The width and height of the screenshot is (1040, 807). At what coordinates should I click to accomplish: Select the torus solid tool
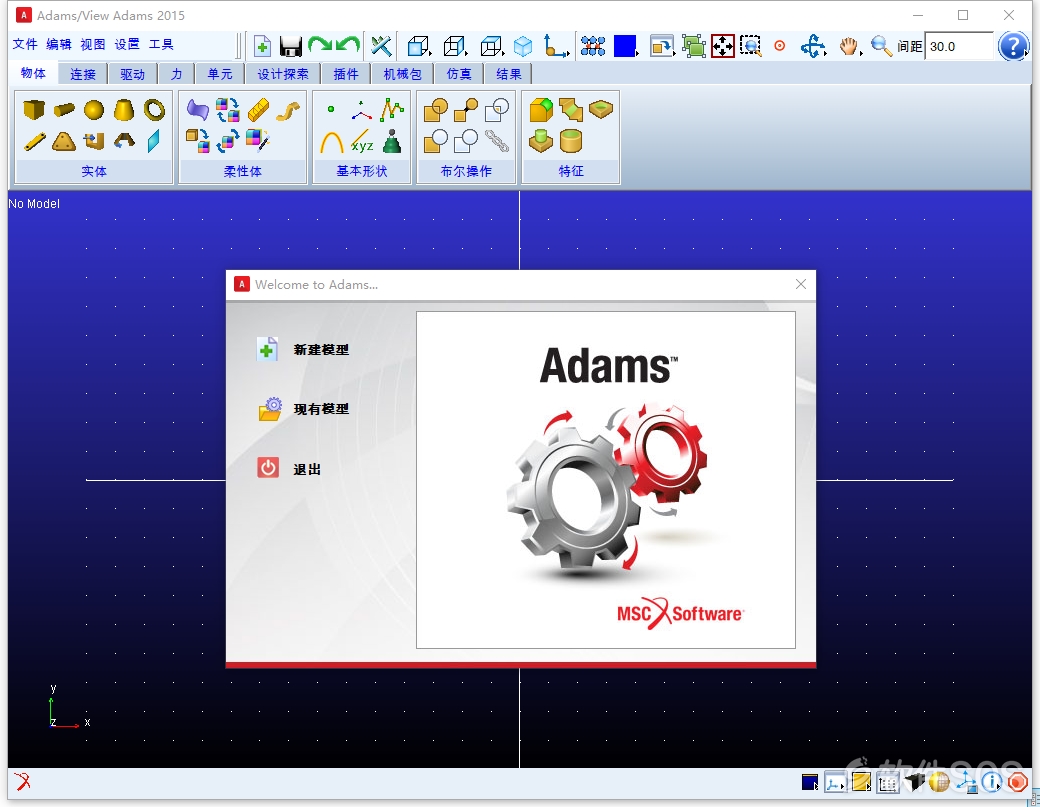point(155,109)
